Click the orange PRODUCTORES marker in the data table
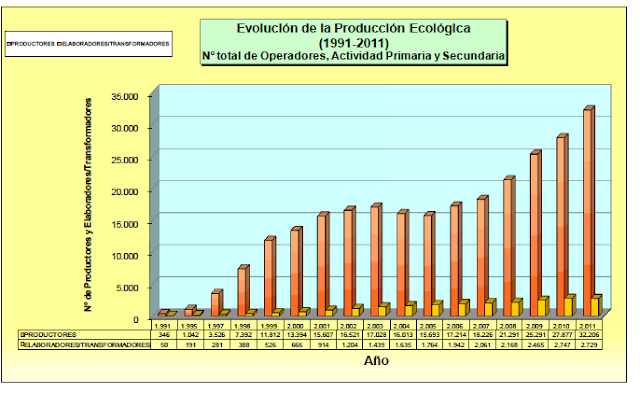Image resolution: width=640 pixels, height=393 pixels. coord(22,335)
